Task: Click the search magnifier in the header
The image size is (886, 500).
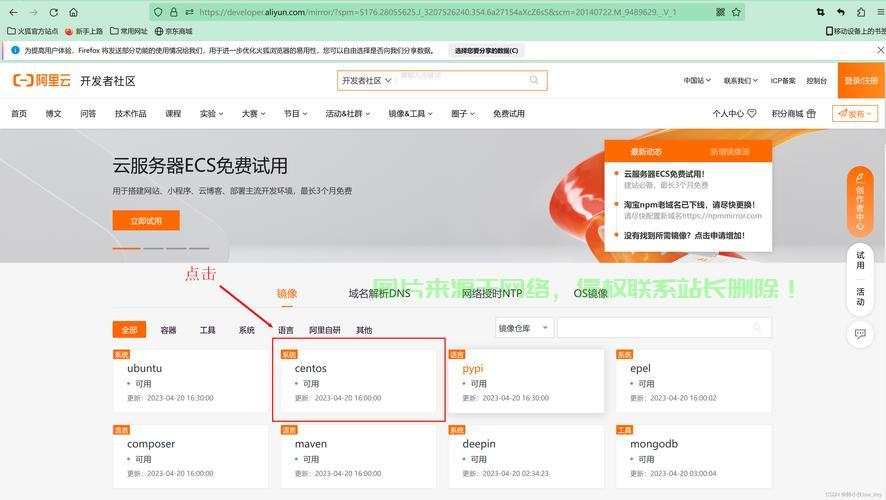Action: point(534,80)
